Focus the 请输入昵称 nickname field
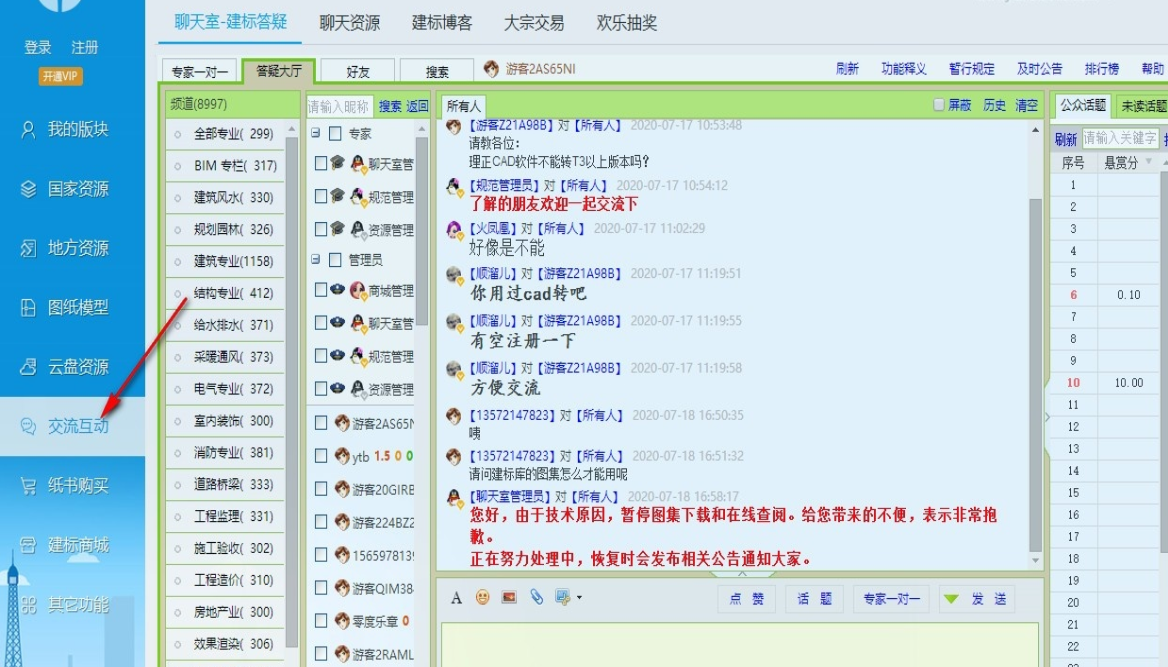This screenshot has height=667, width=1168. coord(340,106)
